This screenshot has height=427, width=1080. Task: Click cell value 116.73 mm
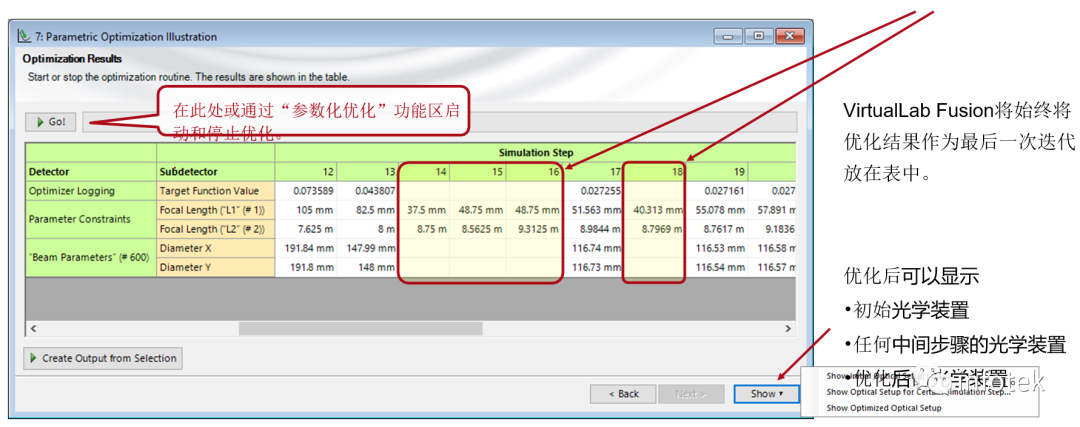(593, 267)
